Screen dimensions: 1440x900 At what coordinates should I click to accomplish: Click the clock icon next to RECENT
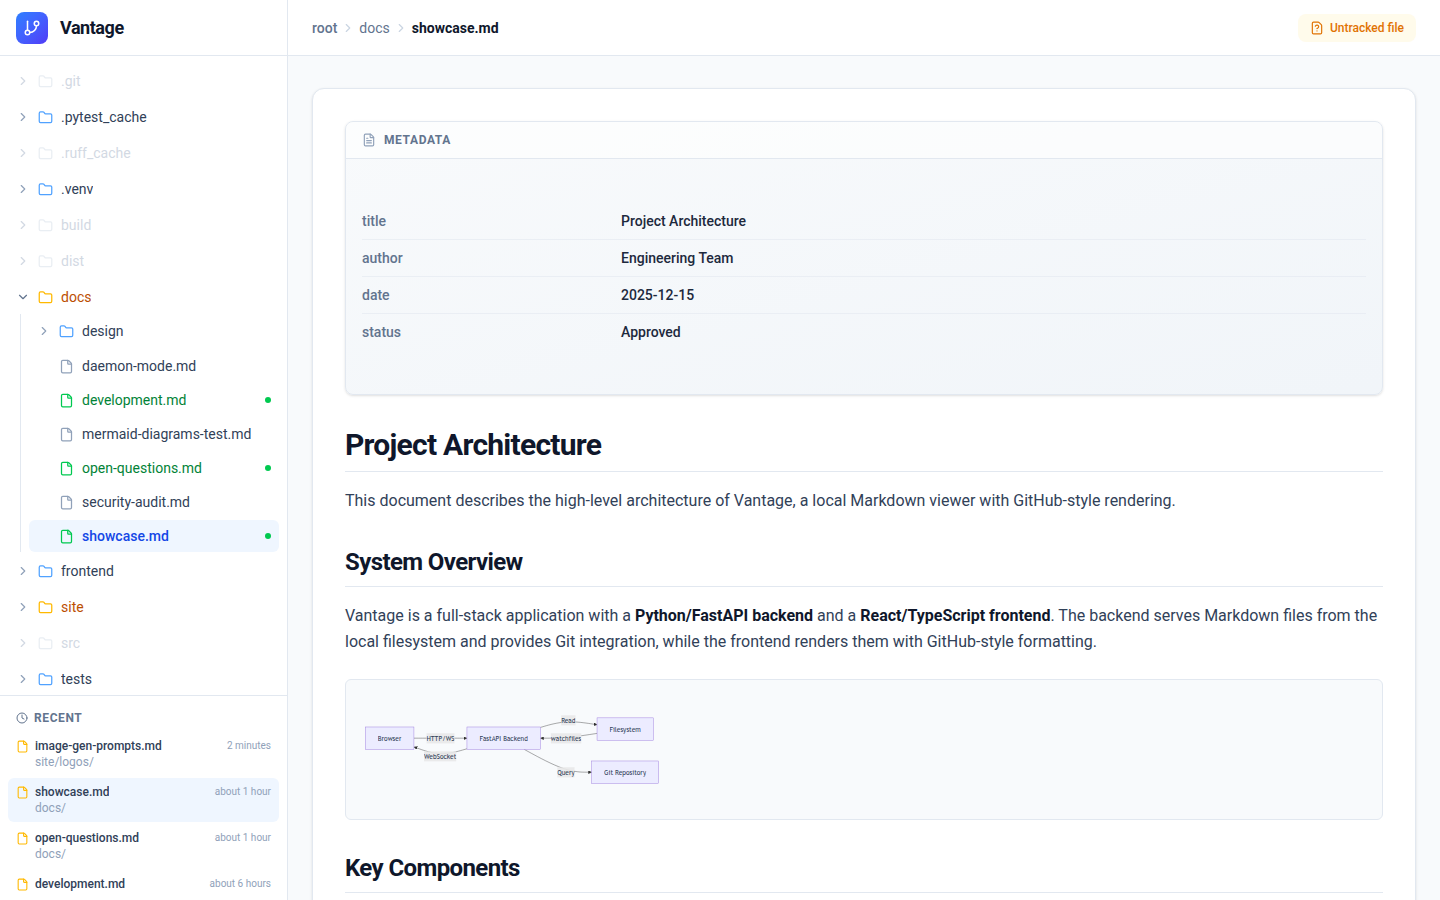[x=22, y=717]
